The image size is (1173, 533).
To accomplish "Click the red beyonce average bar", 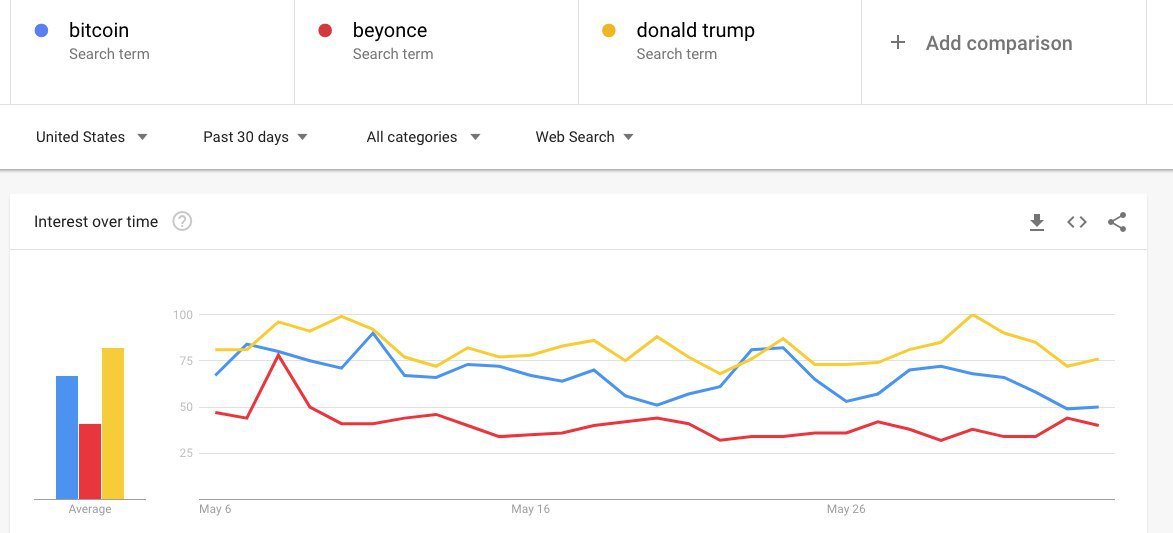I will pos(90,461).
